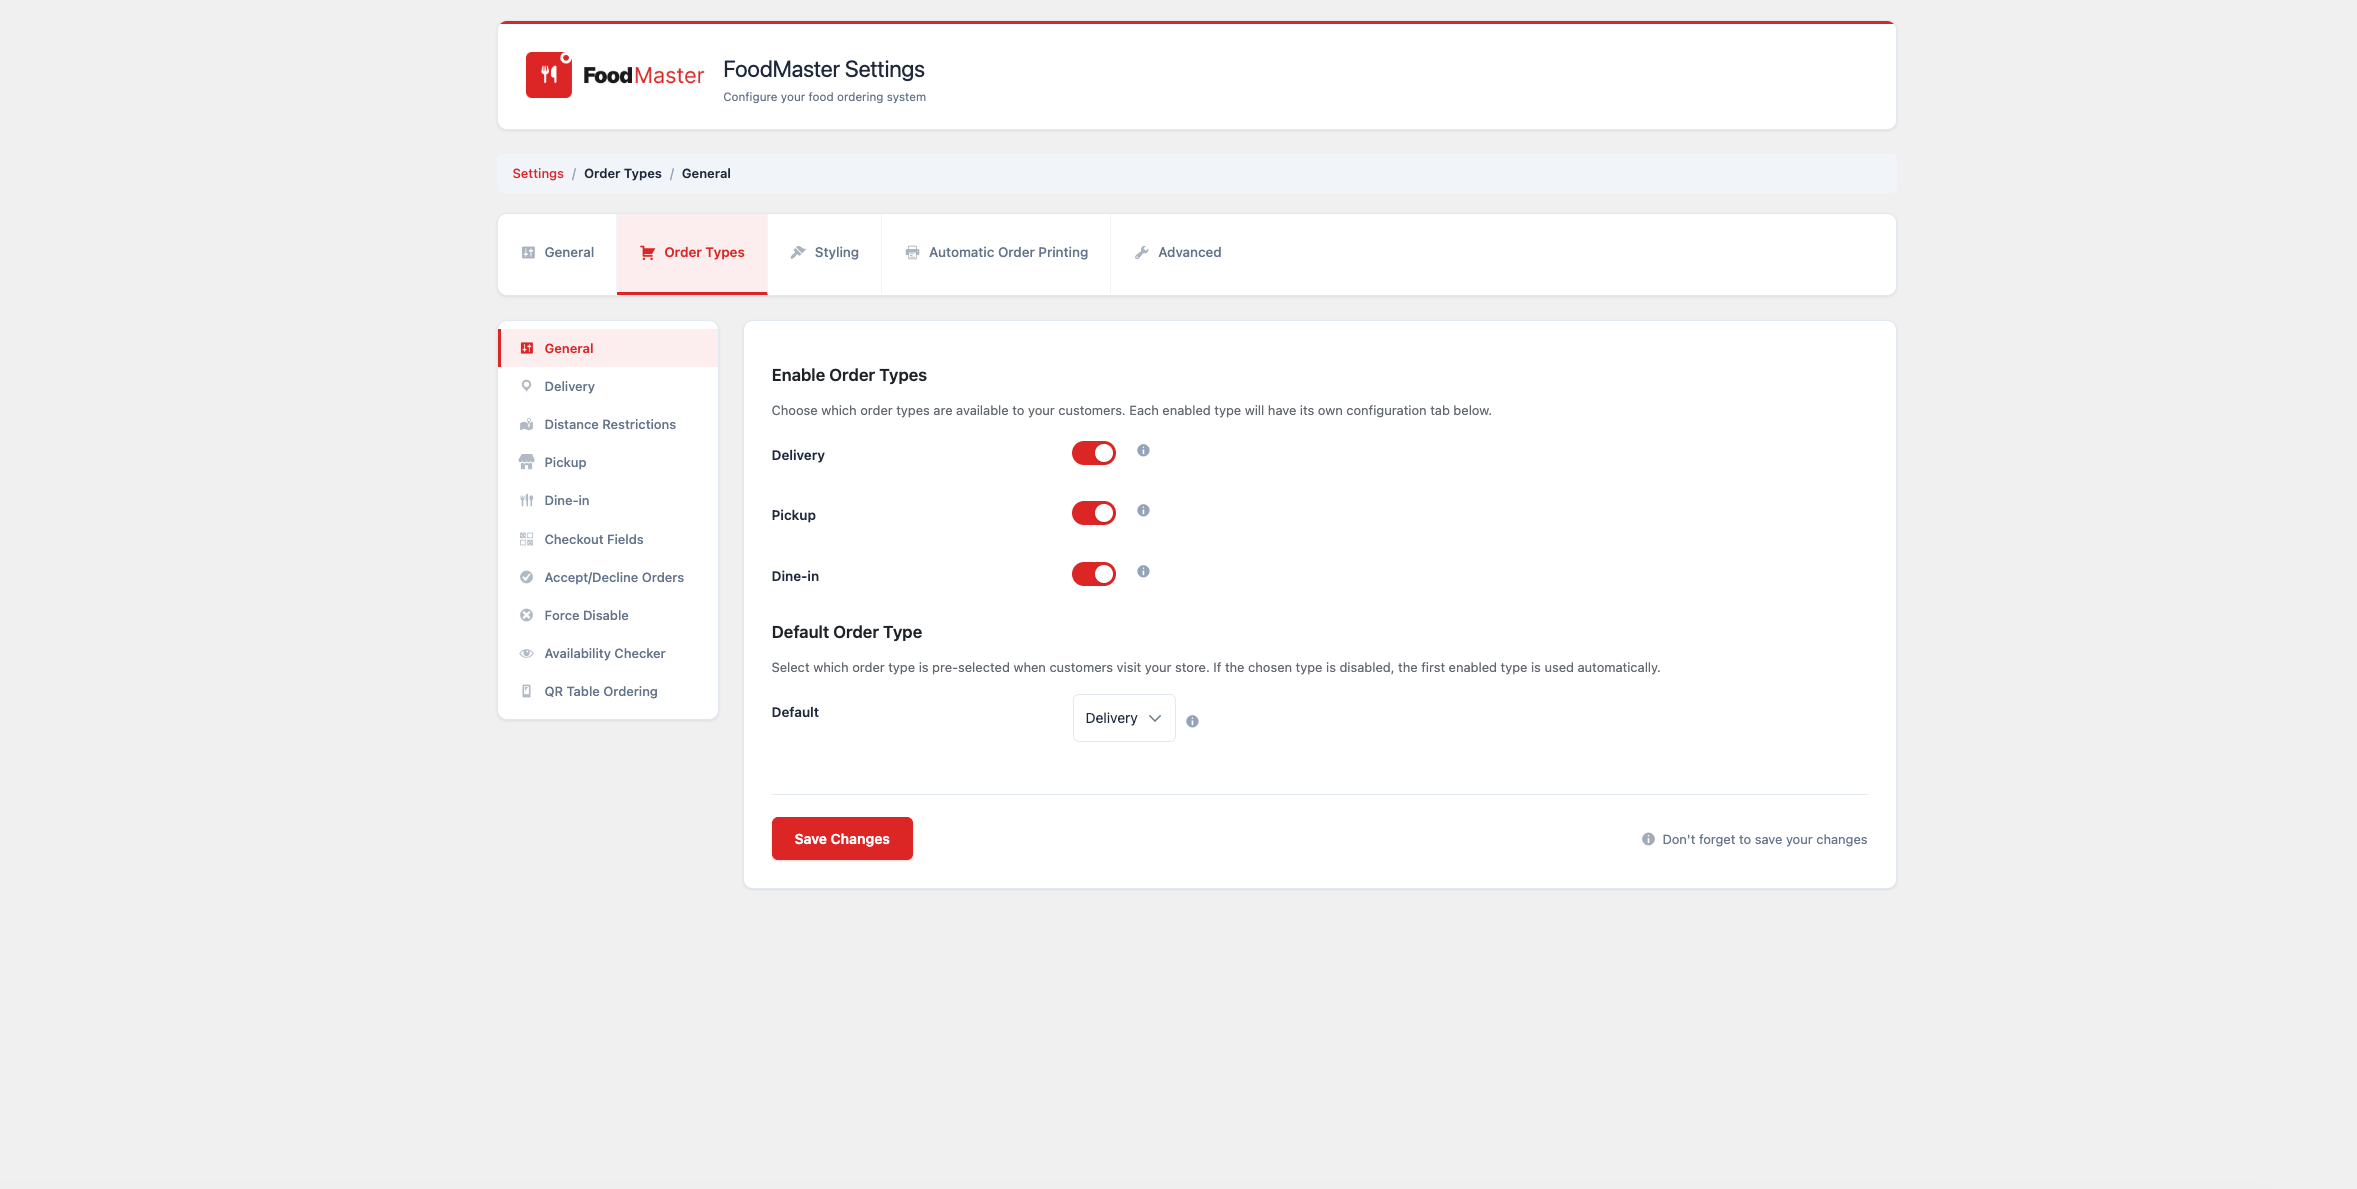Click the Checkout Fields grid icon

527,539
